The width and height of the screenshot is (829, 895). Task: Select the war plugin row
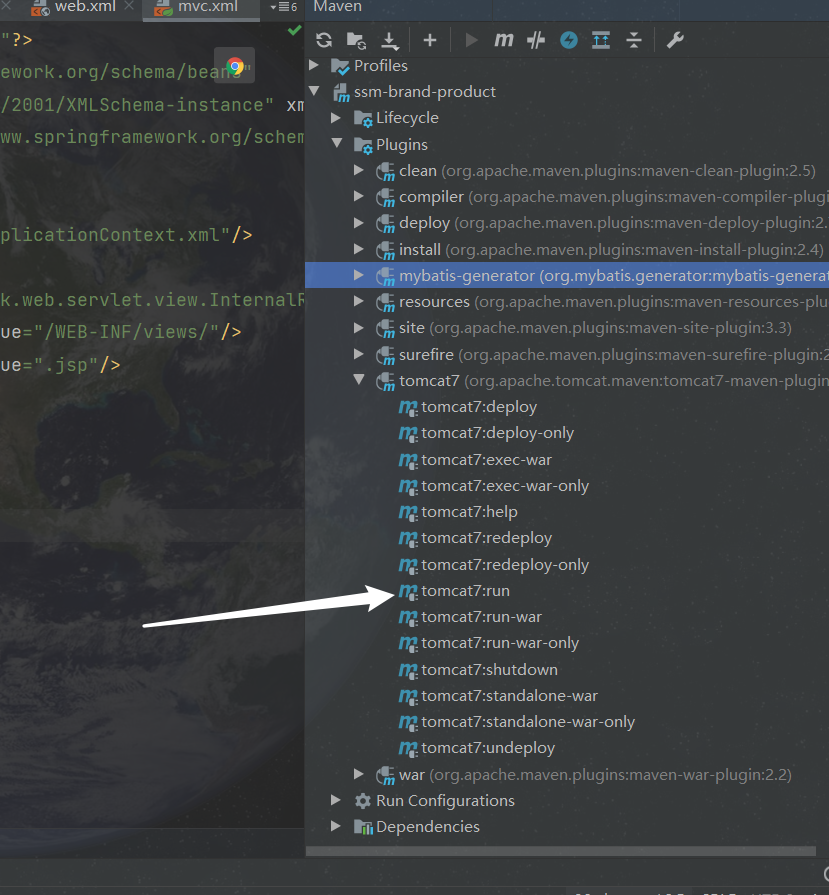pyautogui.click(x=567, y=775)
